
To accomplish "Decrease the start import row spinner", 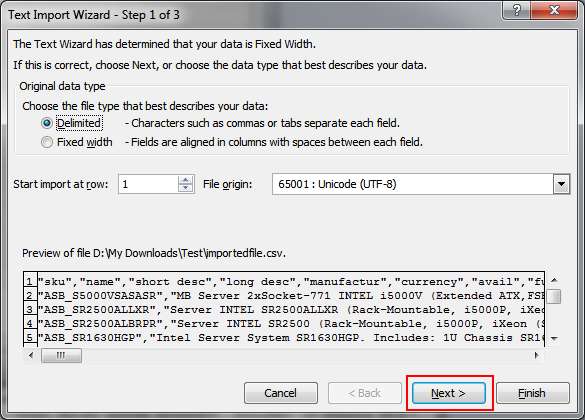I will 185,188.
